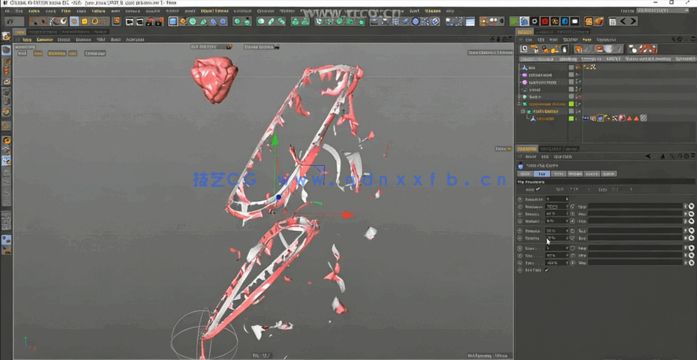
Task: Click the small arrow button ending the first link field
Action: click(685, 206)
